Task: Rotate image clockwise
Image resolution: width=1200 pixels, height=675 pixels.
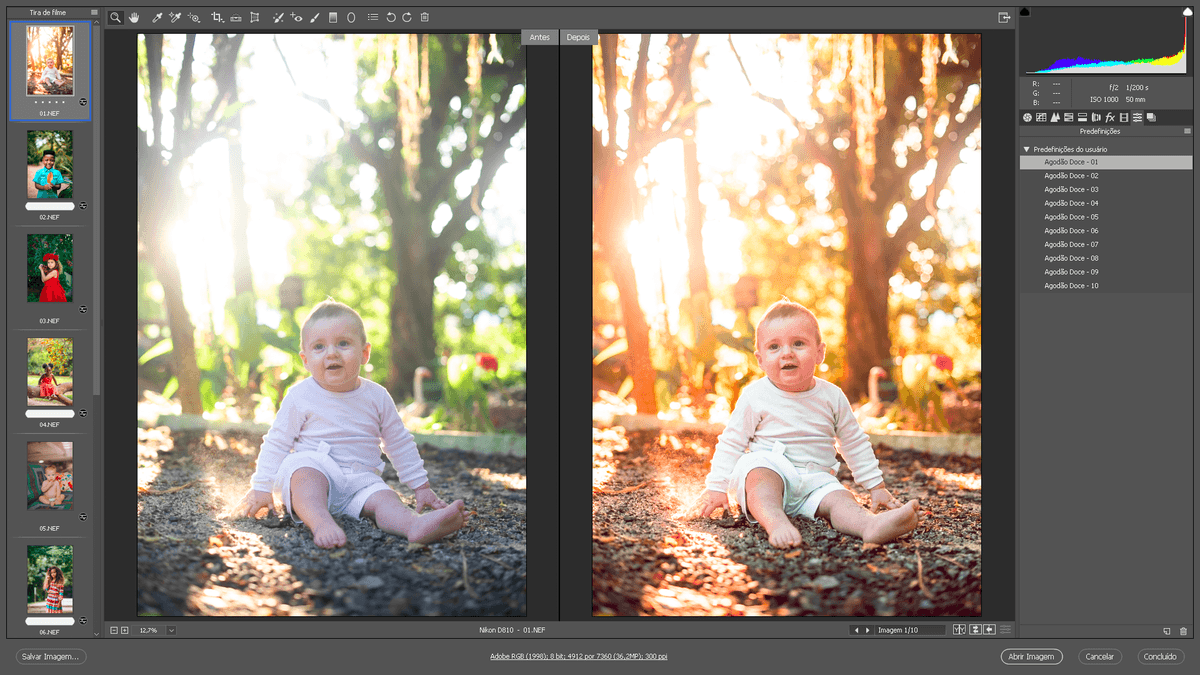Action: [407, 18]
